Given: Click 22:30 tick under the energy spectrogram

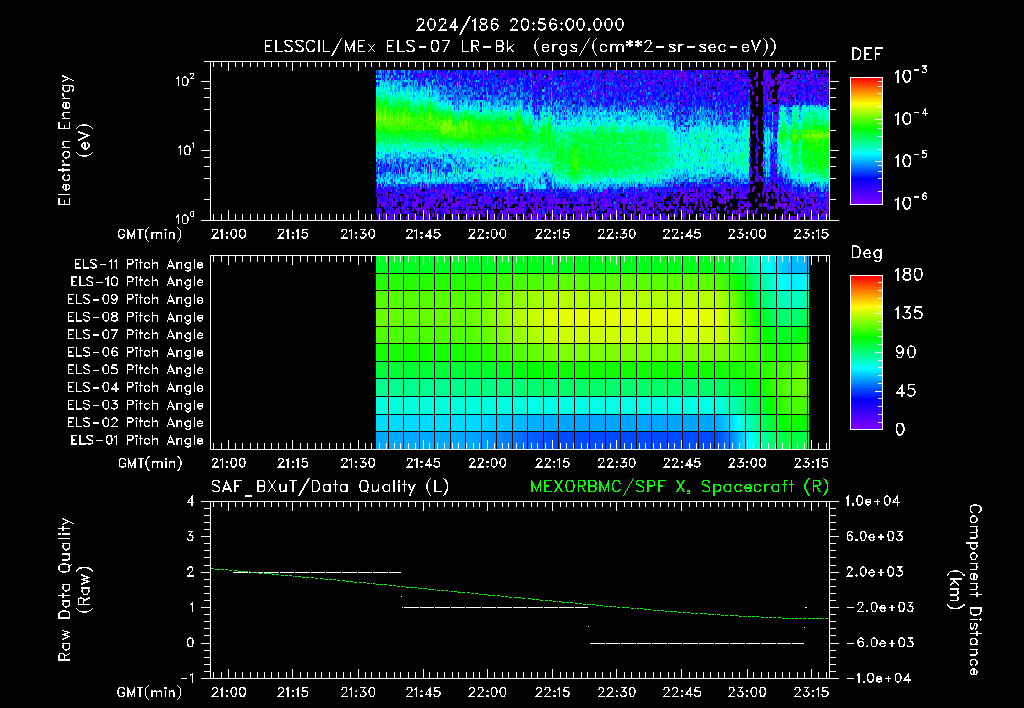Looking at the screenshot, I should point(616,234).
